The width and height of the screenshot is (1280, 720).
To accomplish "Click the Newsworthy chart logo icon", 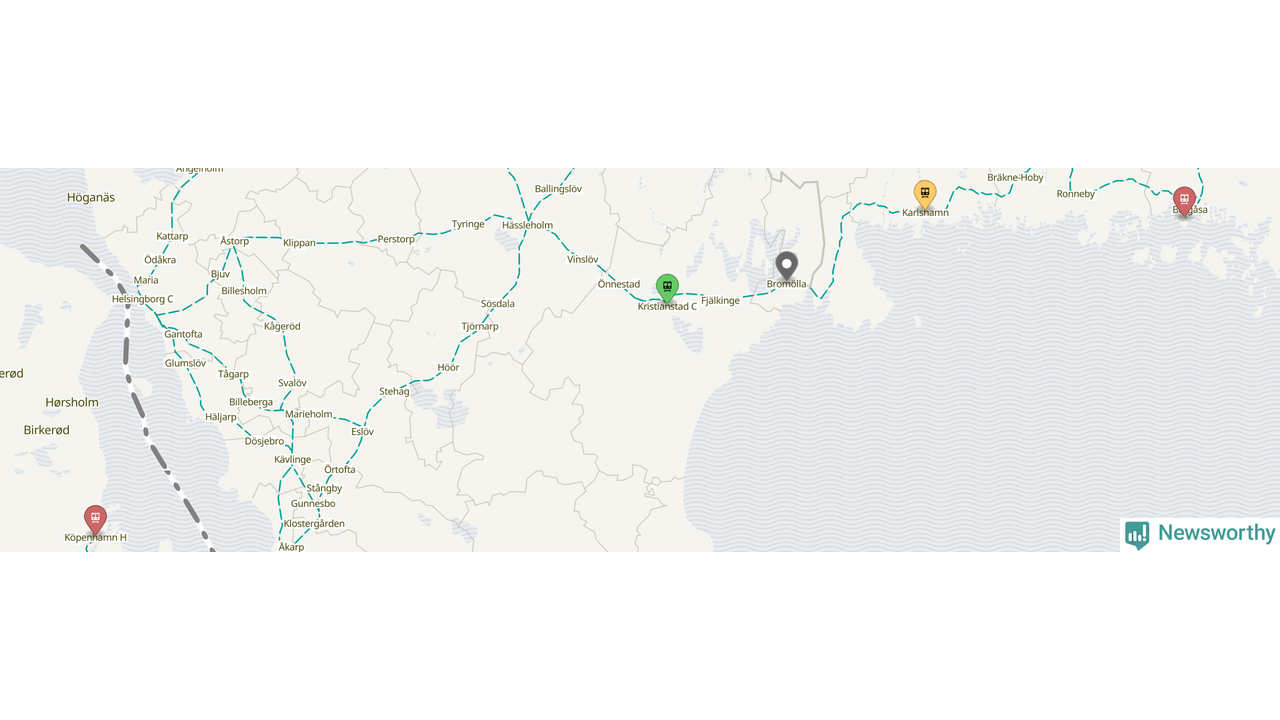I will [x=1137, y=535].
